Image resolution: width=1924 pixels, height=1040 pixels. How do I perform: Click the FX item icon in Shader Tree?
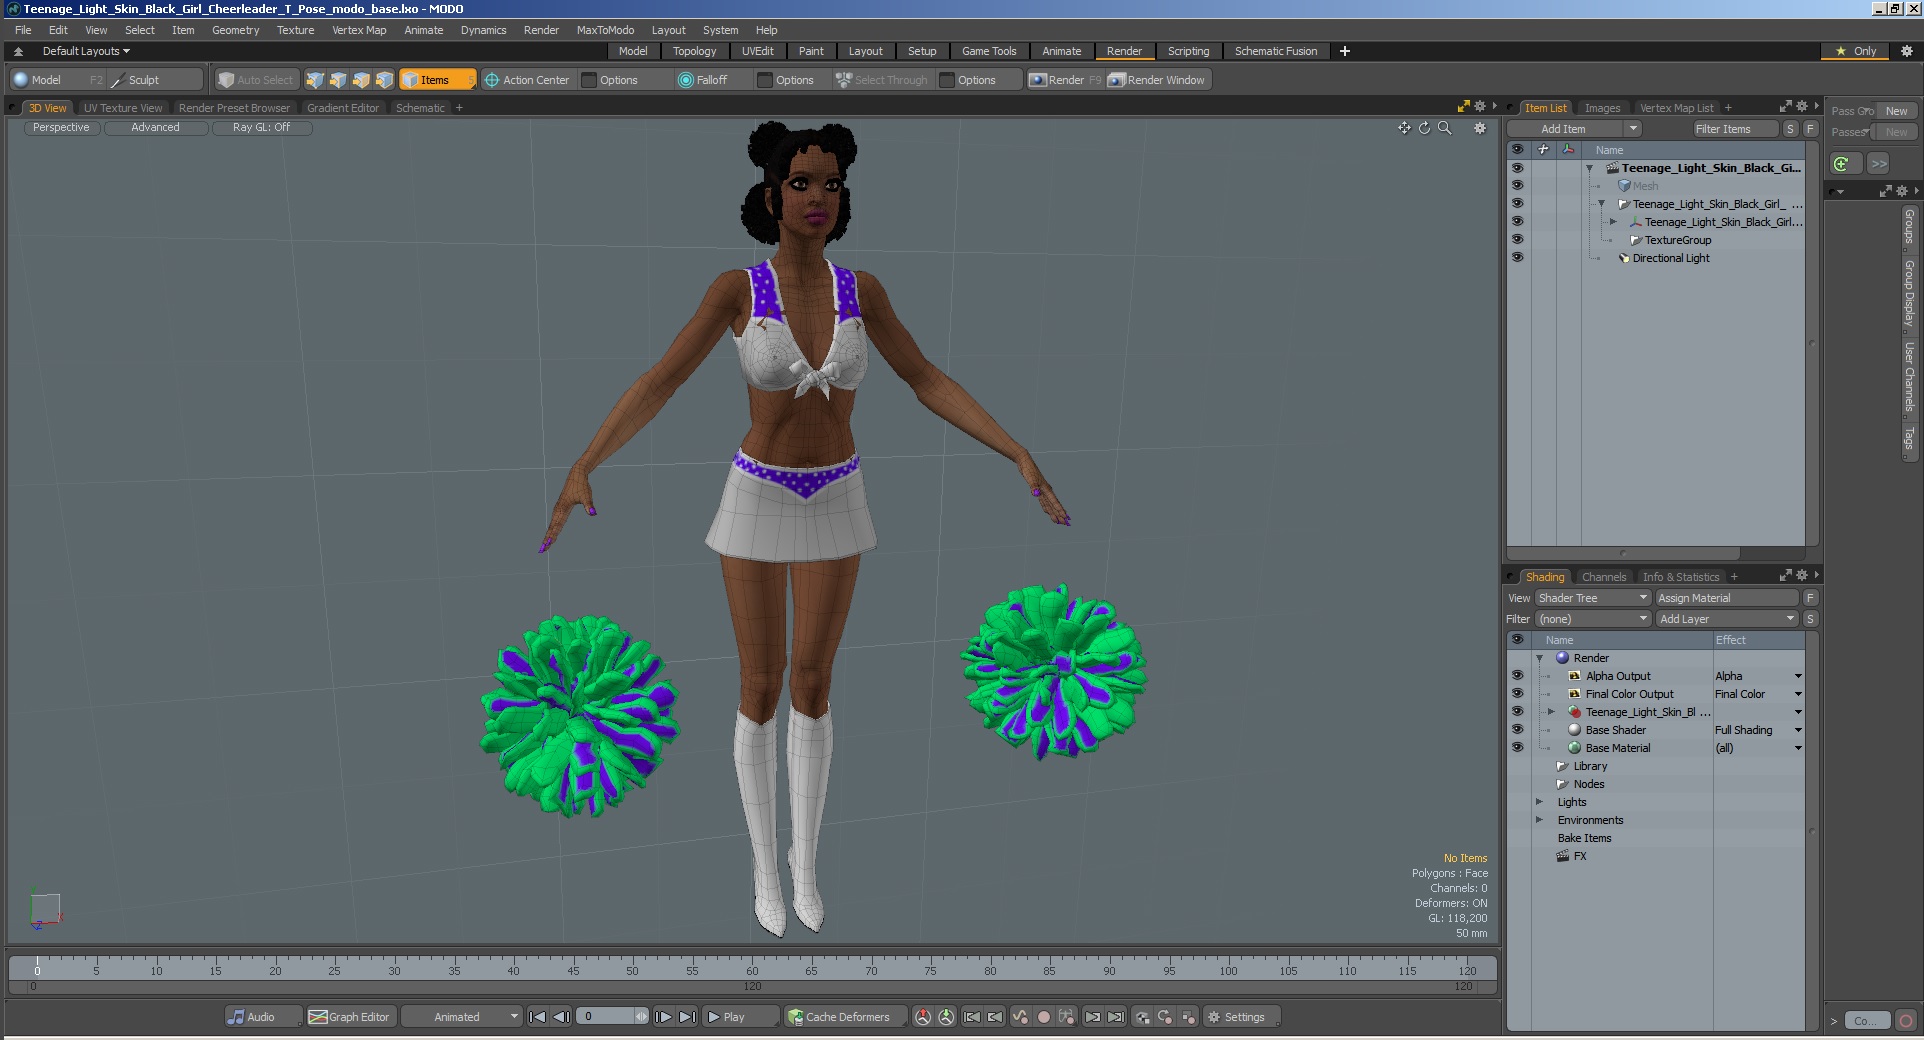(x=1563, y=856)
